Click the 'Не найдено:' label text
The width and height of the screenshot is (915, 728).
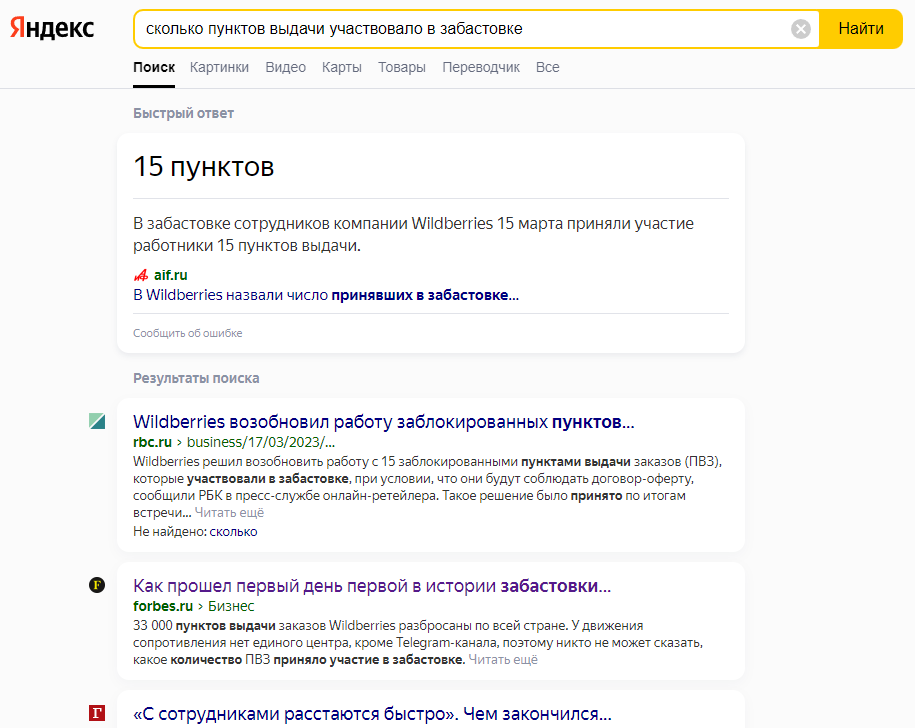[x=170, y=531]
